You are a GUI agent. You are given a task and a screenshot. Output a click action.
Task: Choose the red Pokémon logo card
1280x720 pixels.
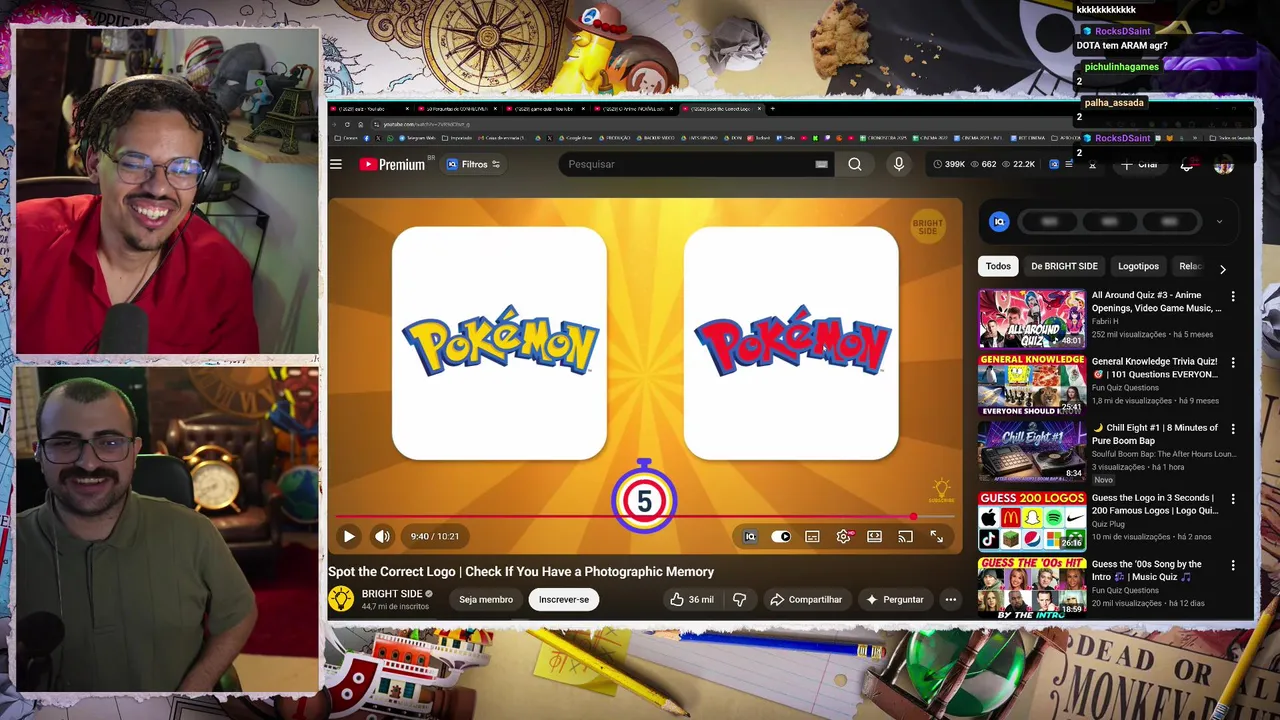click(x=791, y=343)
